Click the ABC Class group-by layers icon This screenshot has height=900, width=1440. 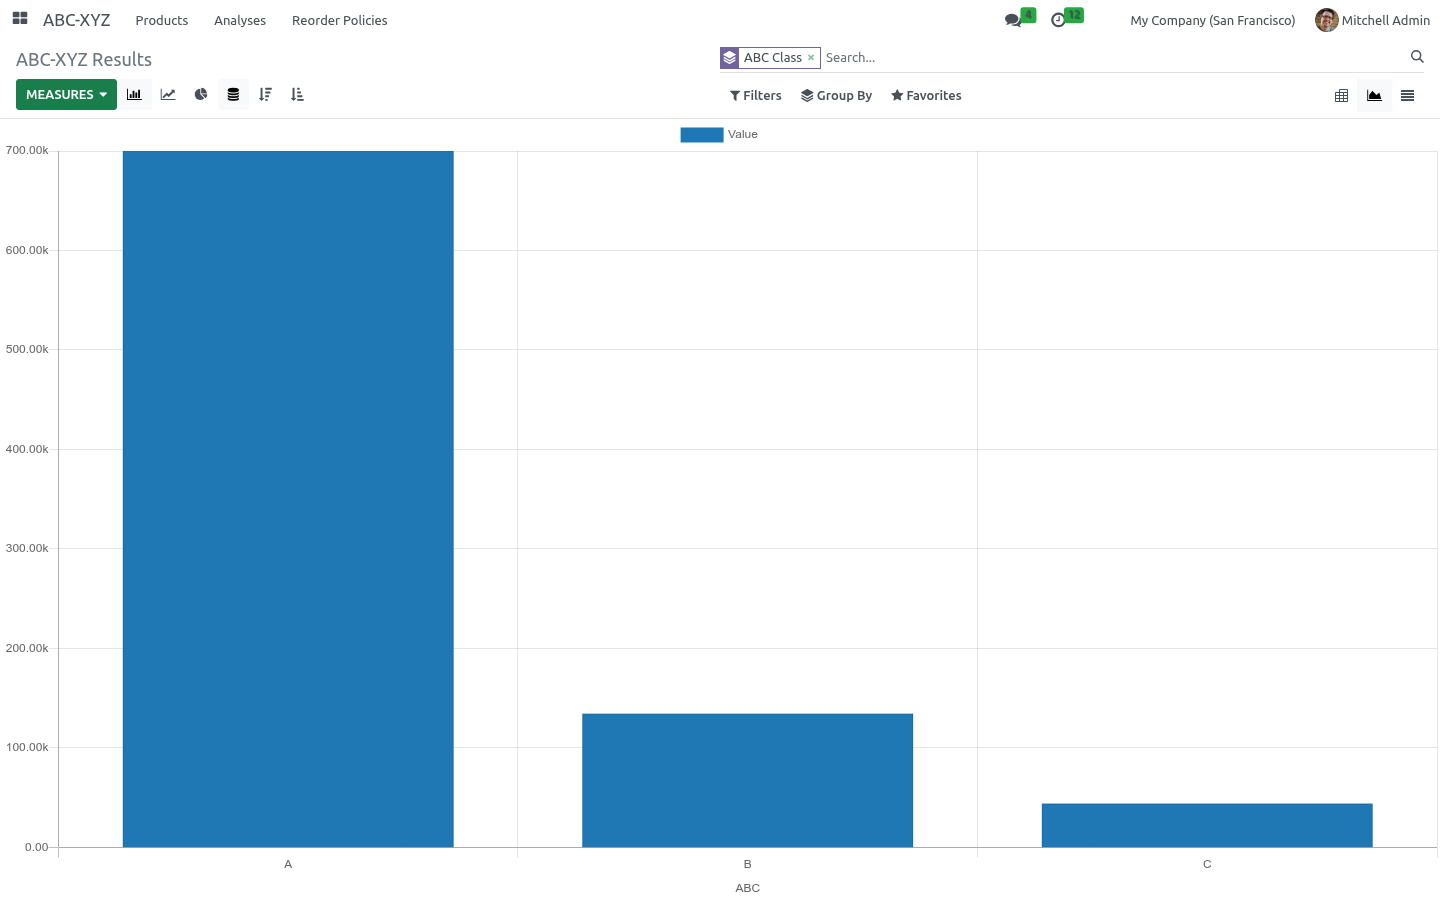(730, 58)
